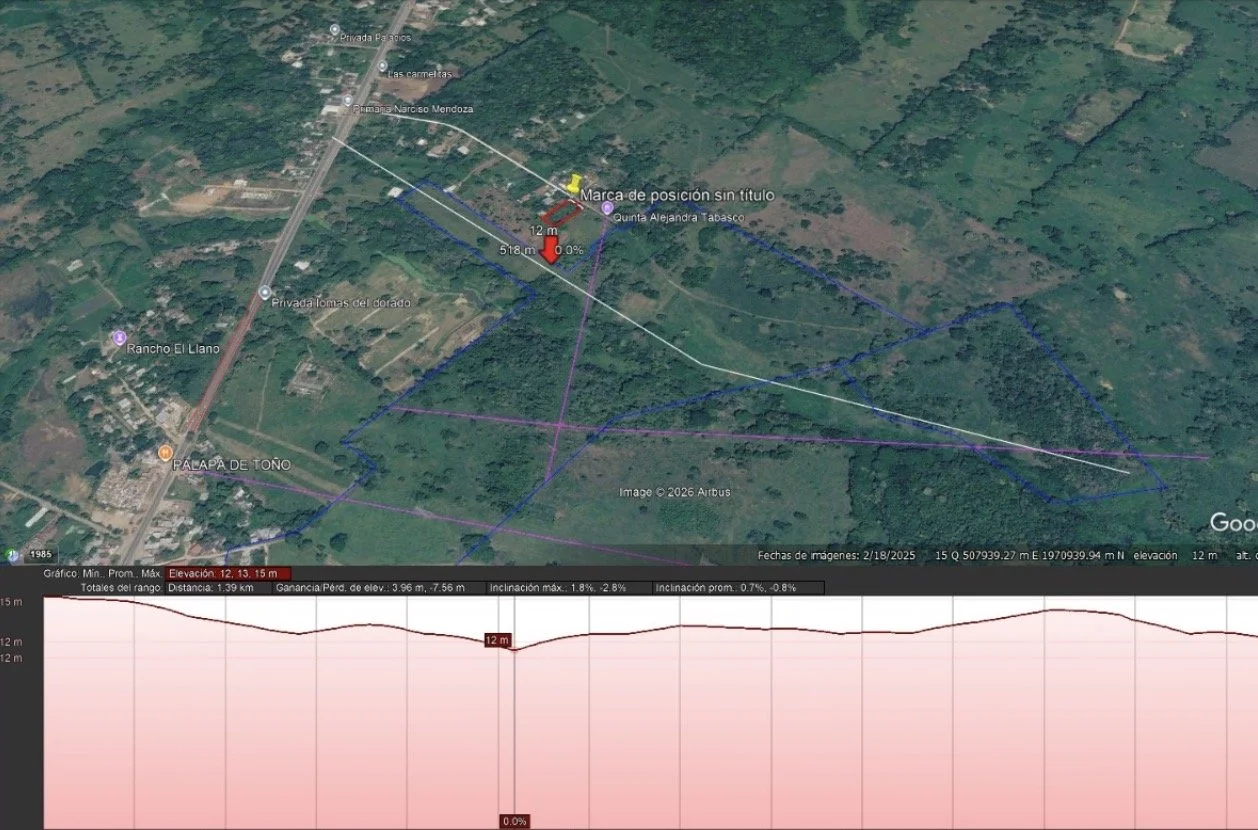Select the Rancho El Llano place icon

119,338
